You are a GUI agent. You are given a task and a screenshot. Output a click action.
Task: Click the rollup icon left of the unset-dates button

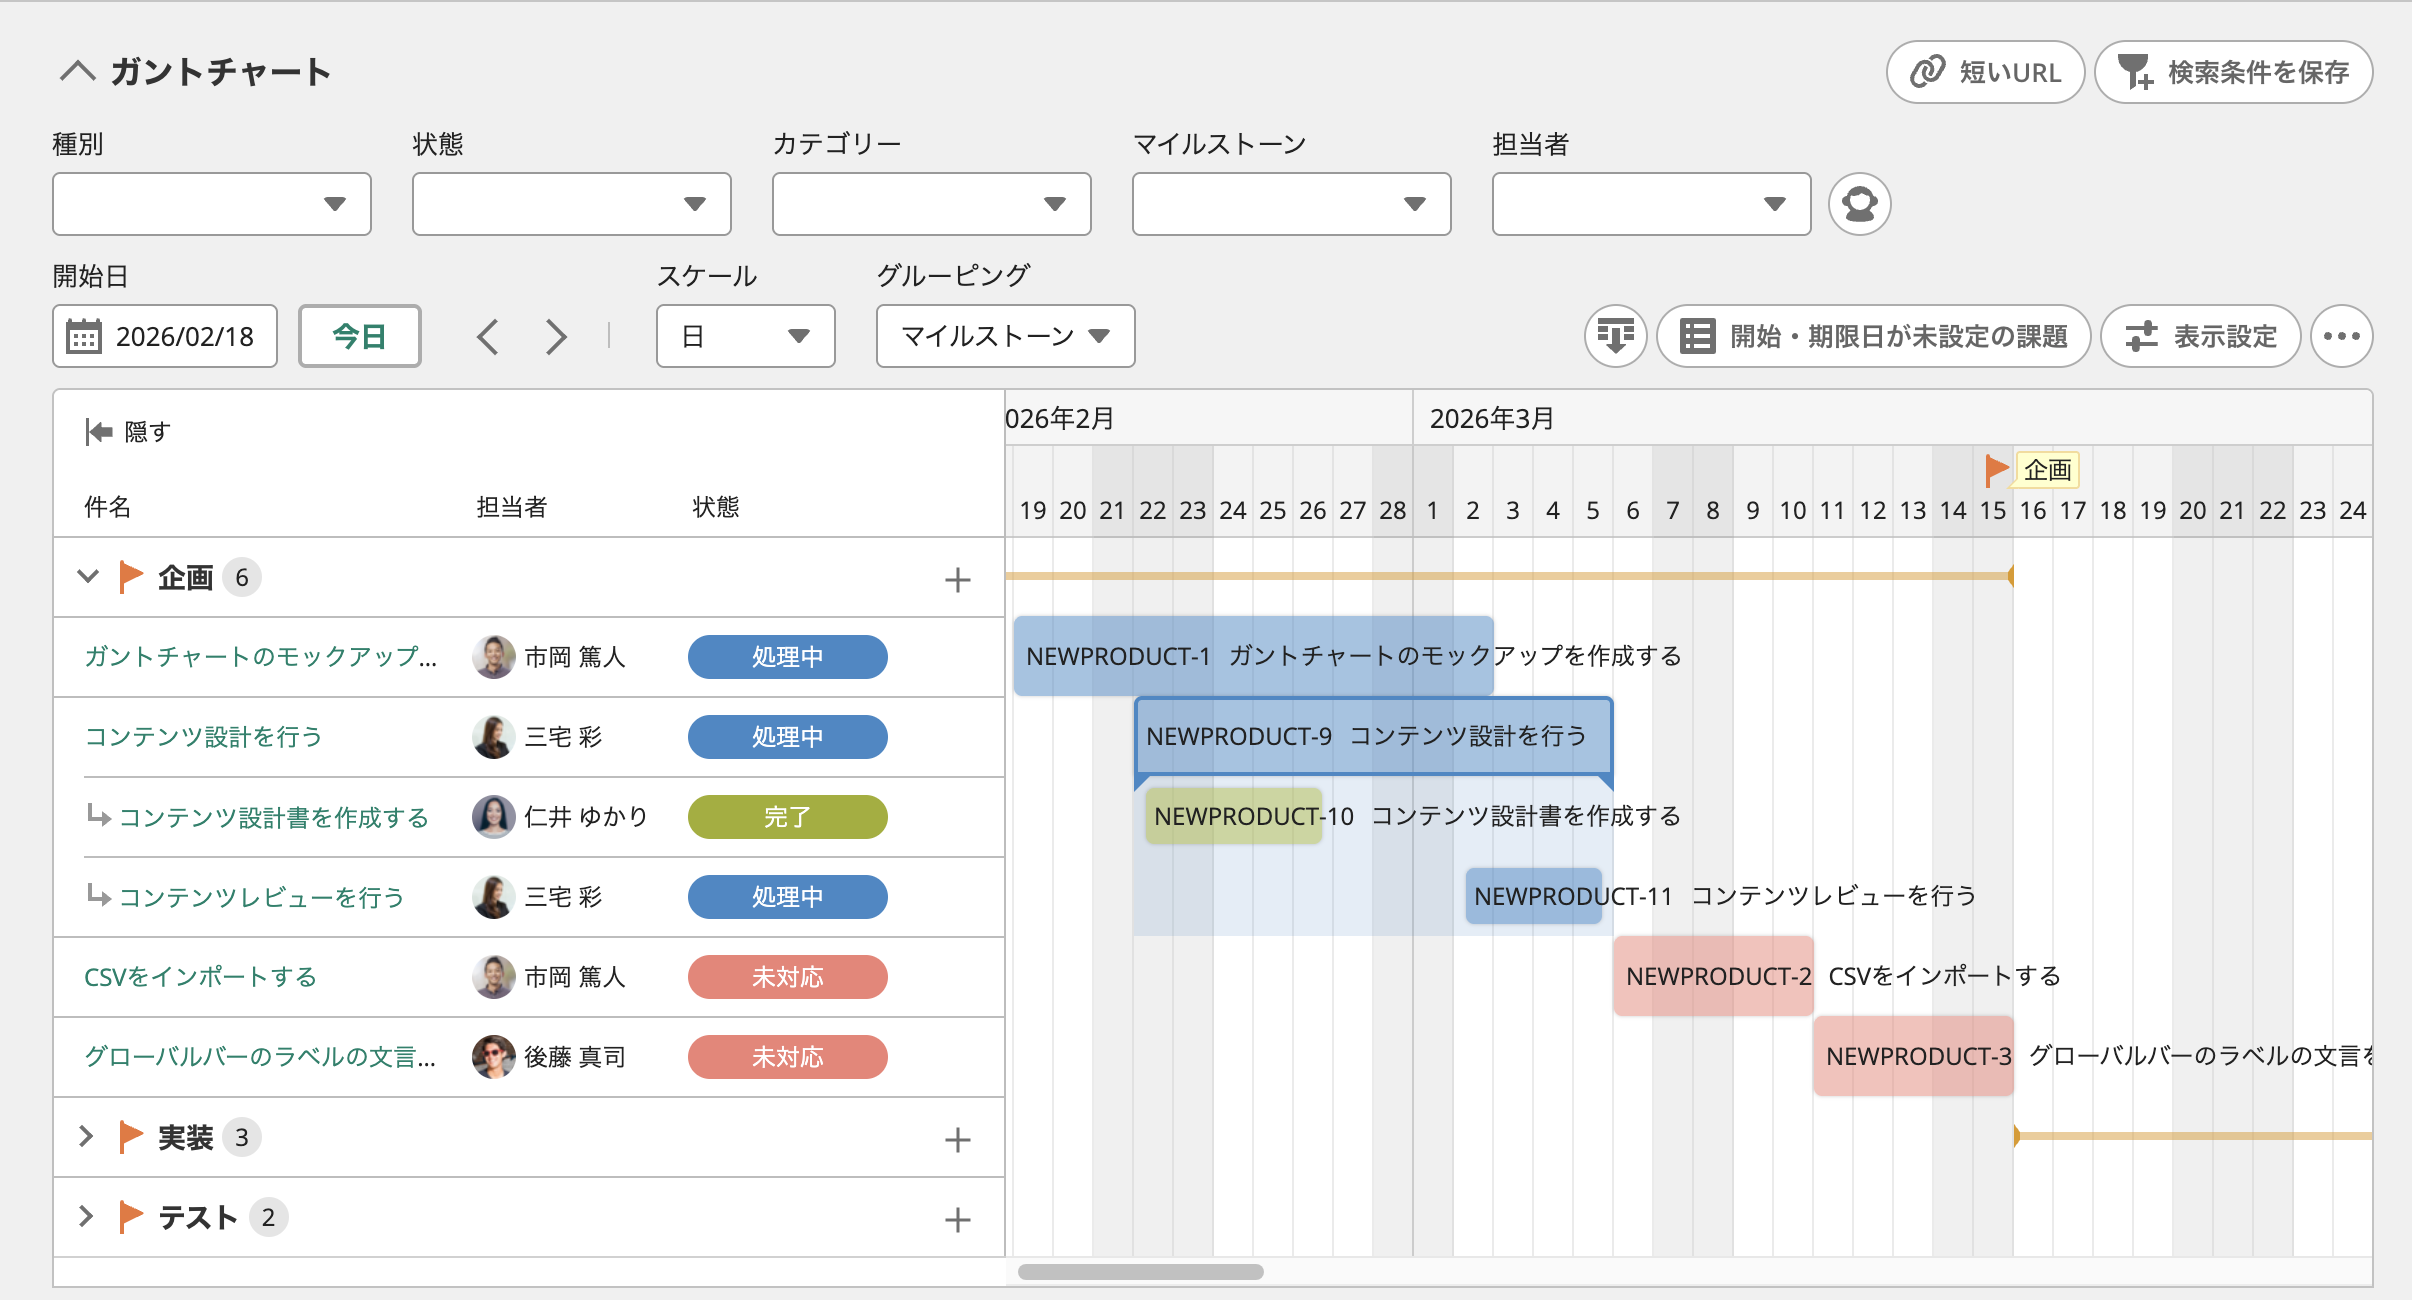[x=1614, y=336]
